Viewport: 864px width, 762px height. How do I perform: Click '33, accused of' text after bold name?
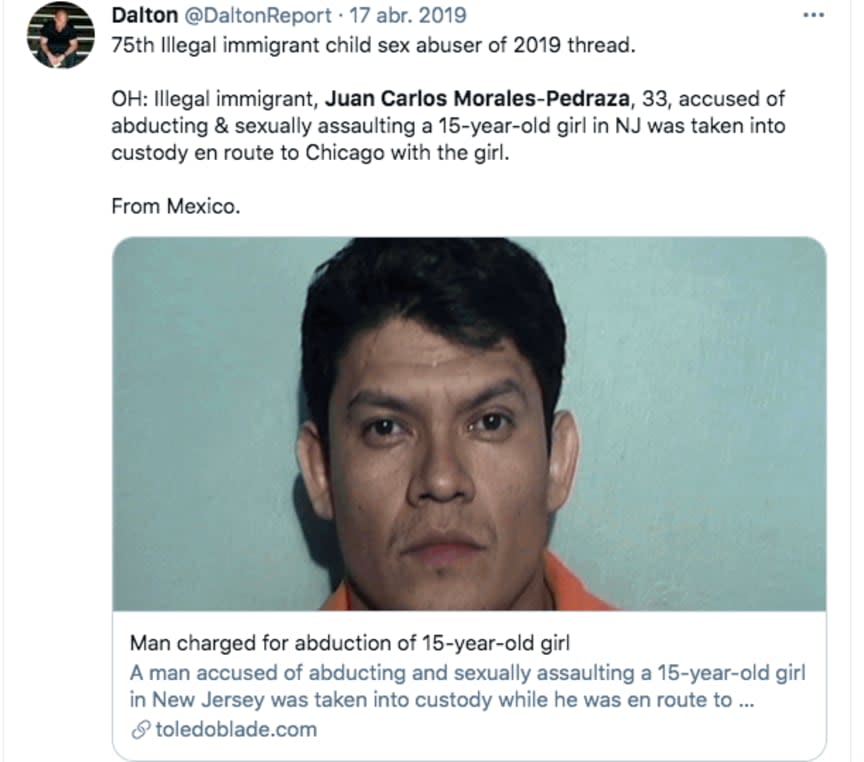(x=713, y=99)
